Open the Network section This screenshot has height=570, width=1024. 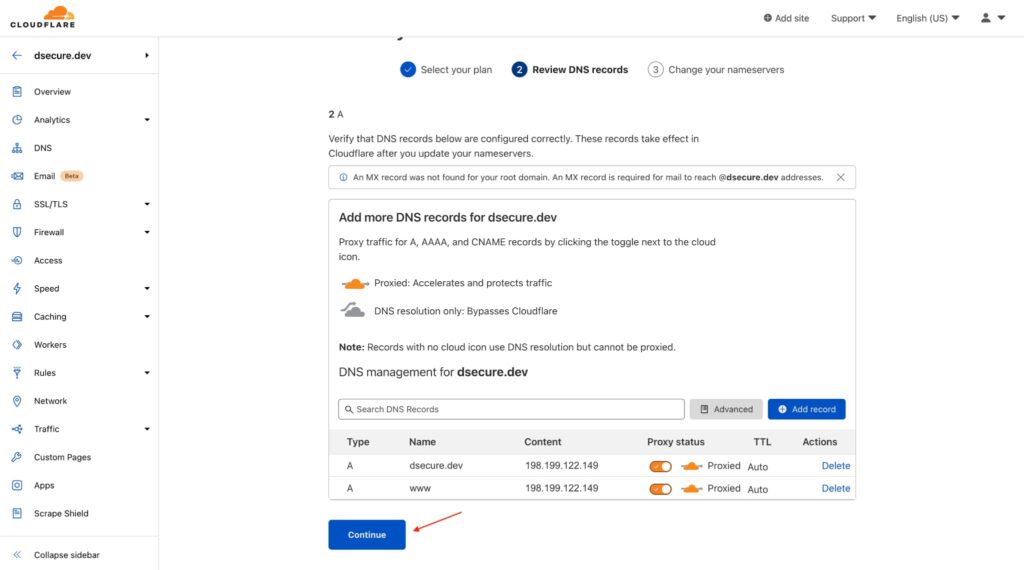(x=50, y=400)
